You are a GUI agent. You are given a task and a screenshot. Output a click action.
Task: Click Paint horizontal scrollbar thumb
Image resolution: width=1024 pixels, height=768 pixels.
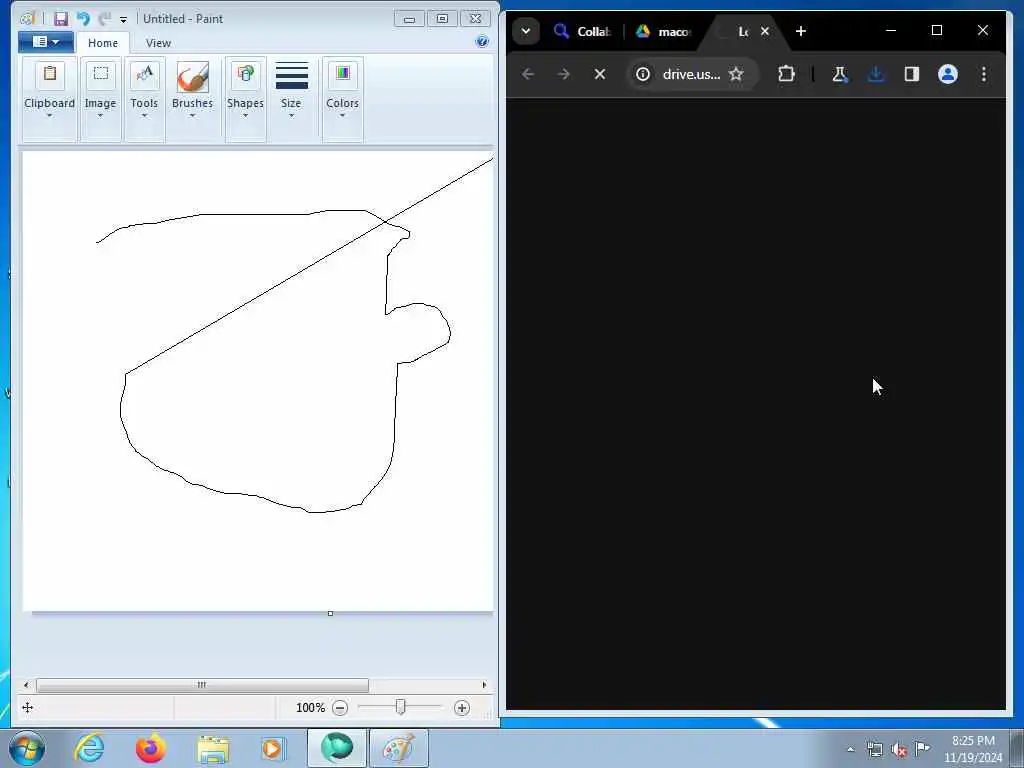[202, 685]
